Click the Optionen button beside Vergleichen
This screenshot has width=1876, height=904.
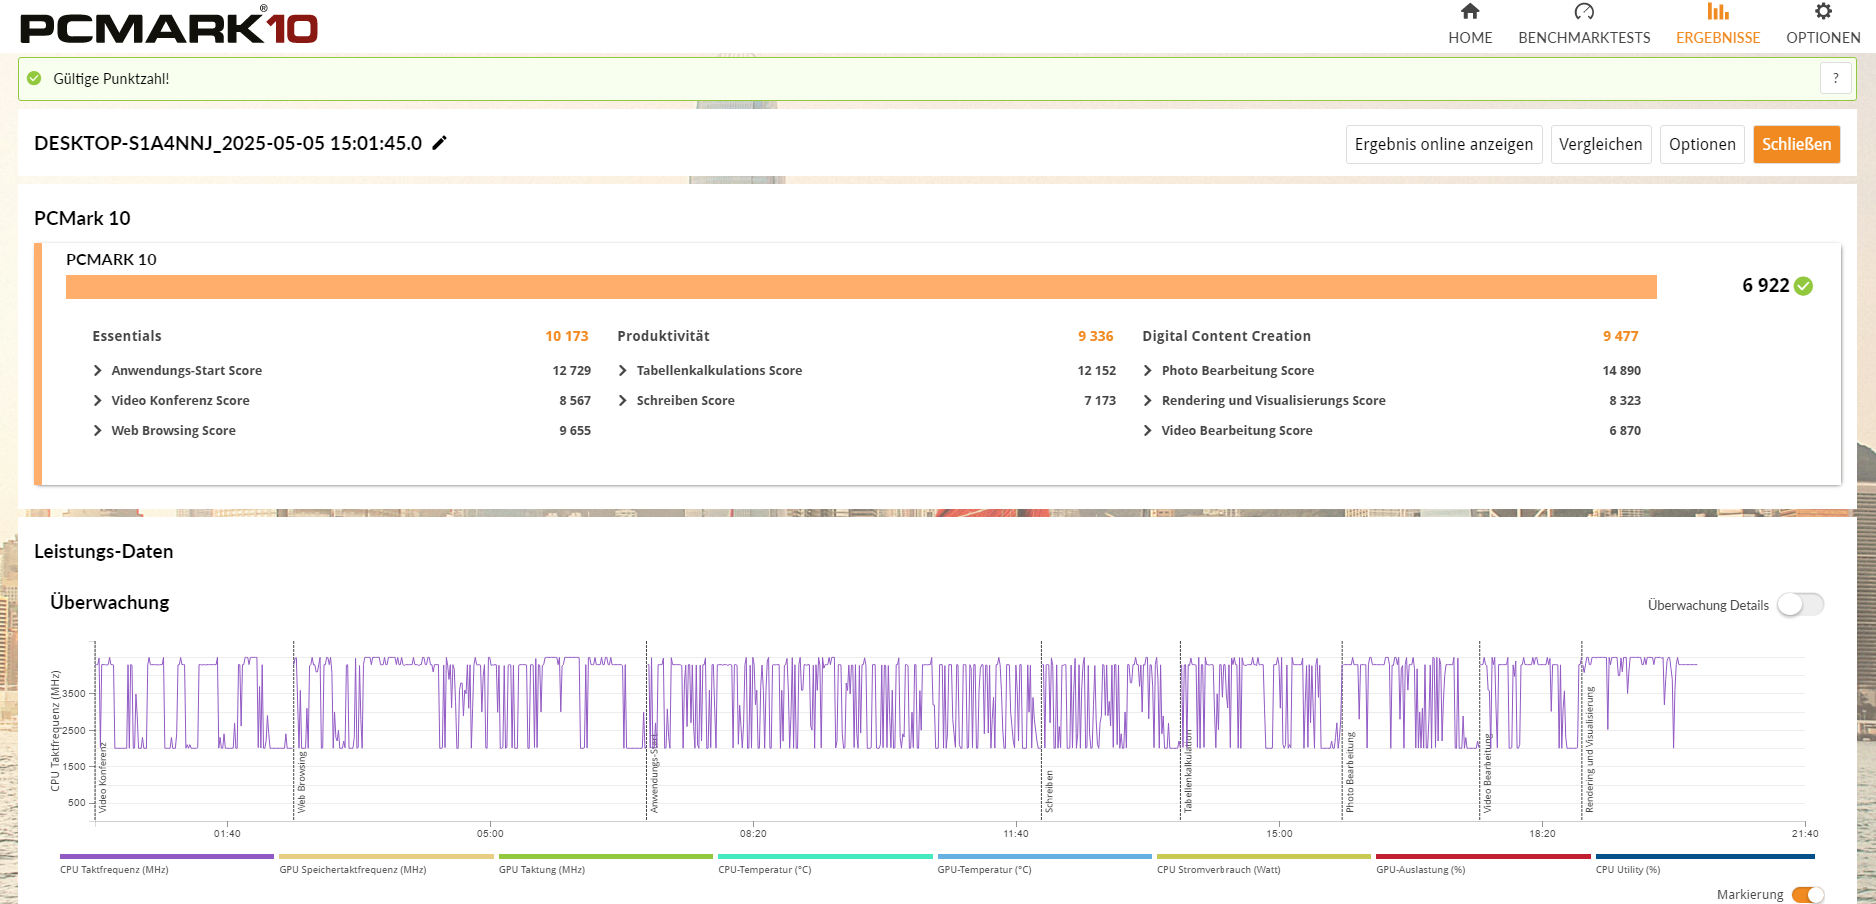pyautogui.click(x=1702, y=144)
